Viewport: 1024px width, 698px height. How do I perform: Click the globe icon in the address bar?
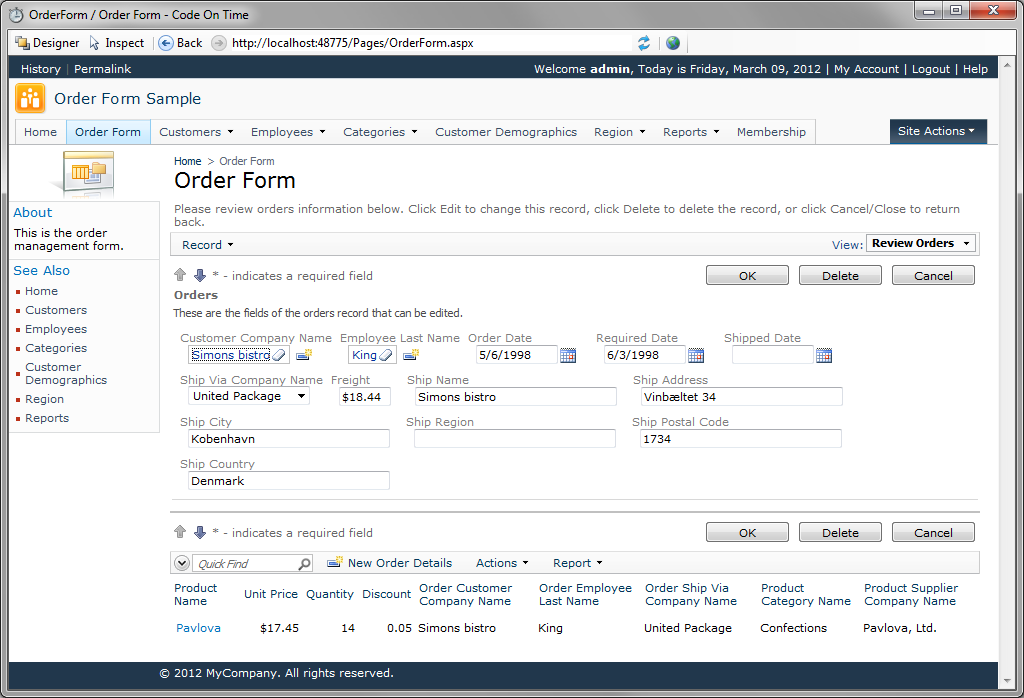pyautogui.click(x=673, y=43)
